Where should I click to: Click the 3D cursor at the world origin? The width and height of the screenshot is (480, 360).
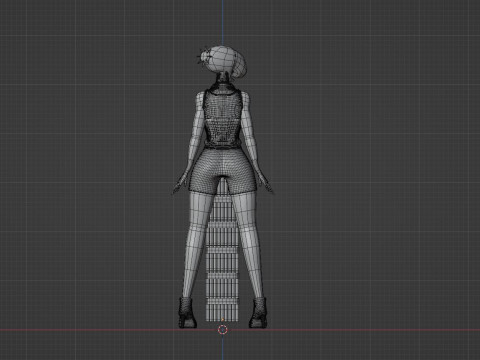point(223,330)
